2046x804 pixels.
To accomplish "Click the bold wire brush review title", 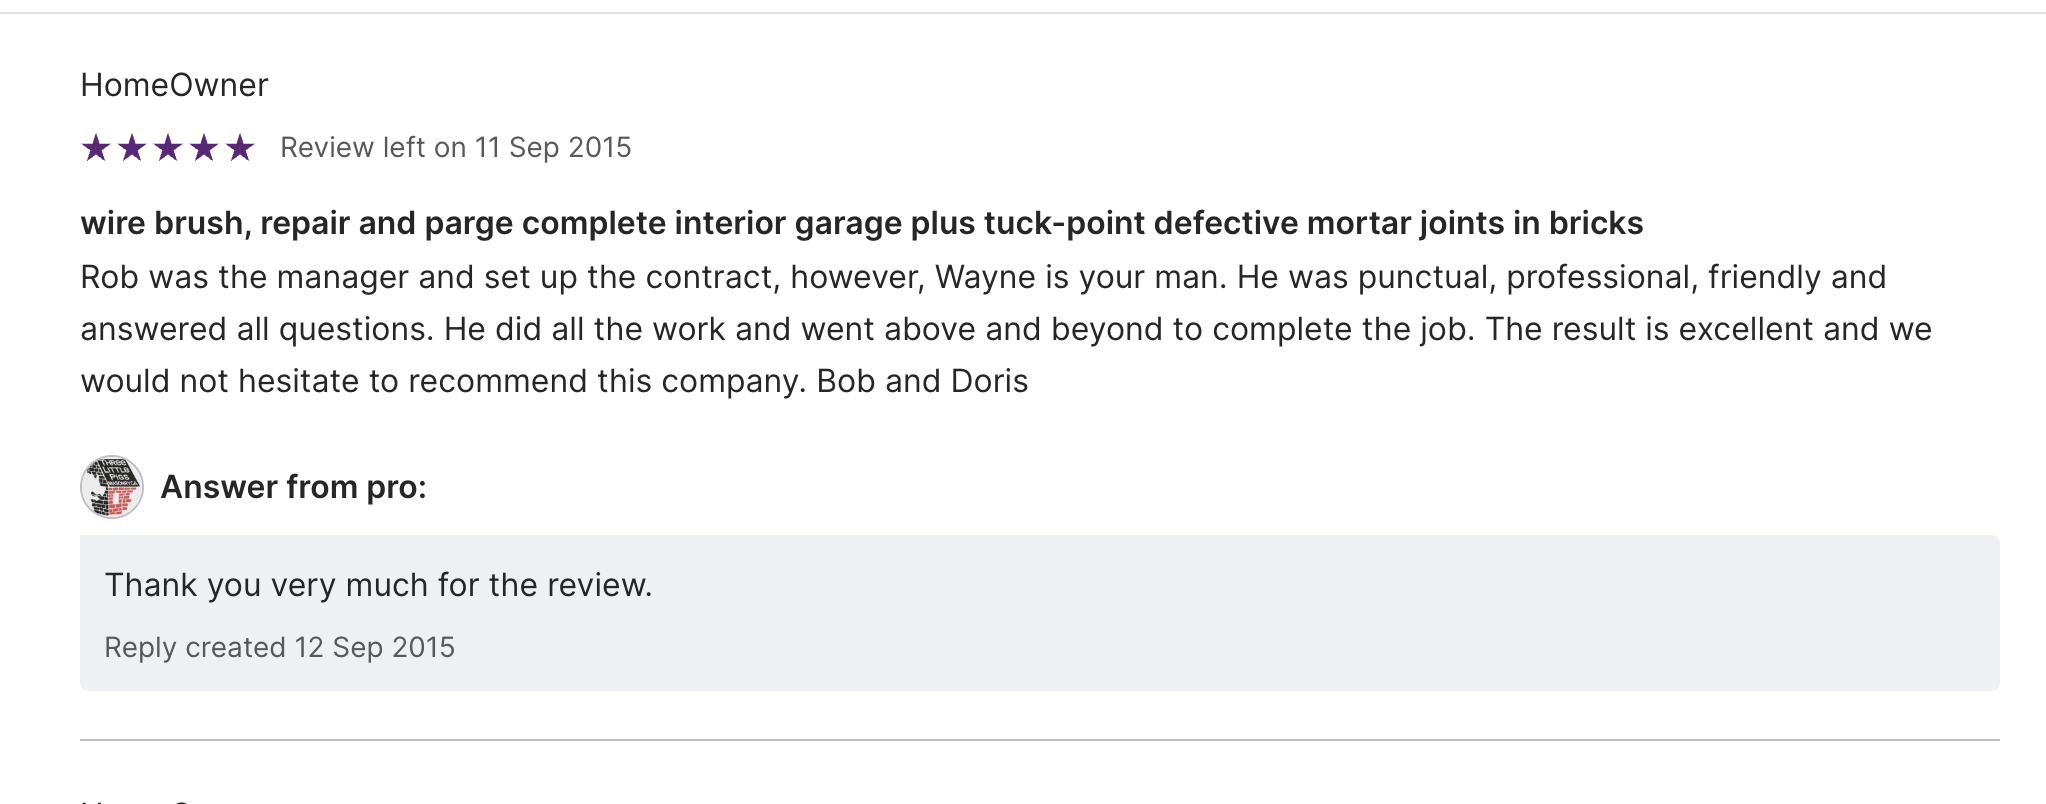I will (x=860, y=223).
